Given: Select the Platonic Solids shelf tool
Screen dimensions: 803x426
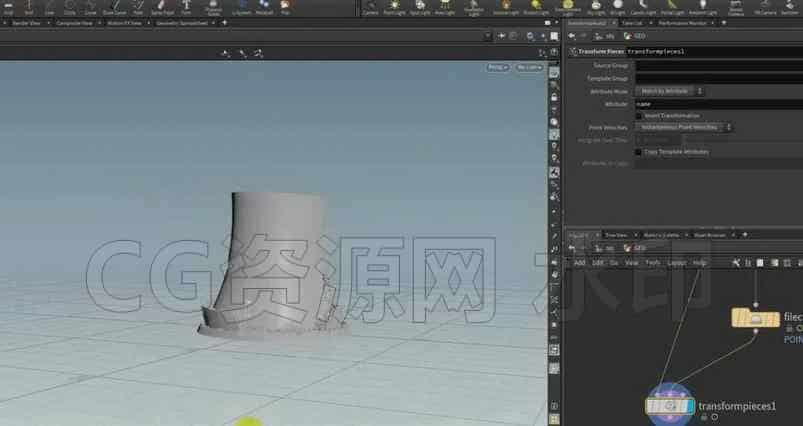Looking at the screenshot, I should (x=213, y=7).
